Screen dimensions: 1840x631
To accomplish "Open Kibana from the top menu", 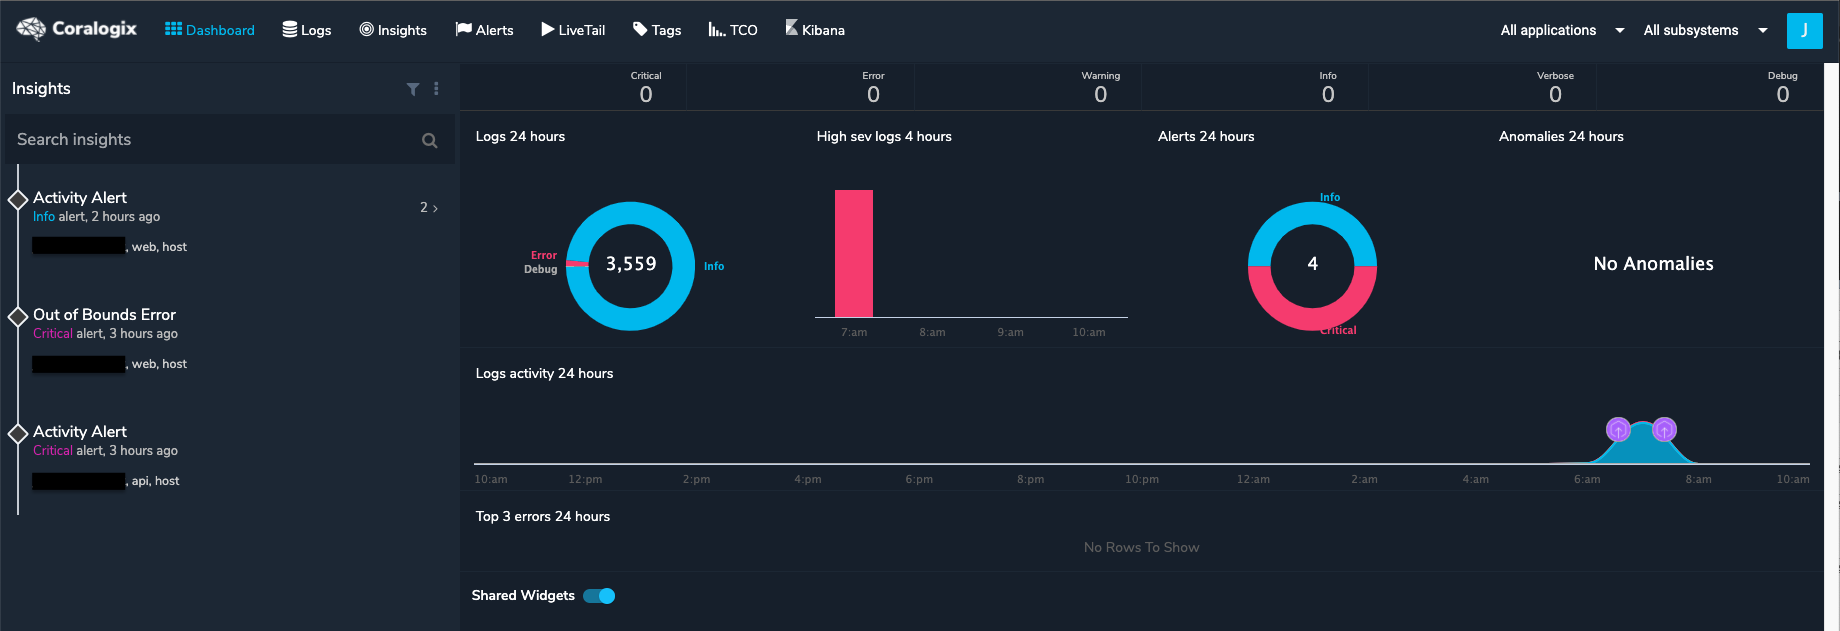I will [x=815, y=30].
